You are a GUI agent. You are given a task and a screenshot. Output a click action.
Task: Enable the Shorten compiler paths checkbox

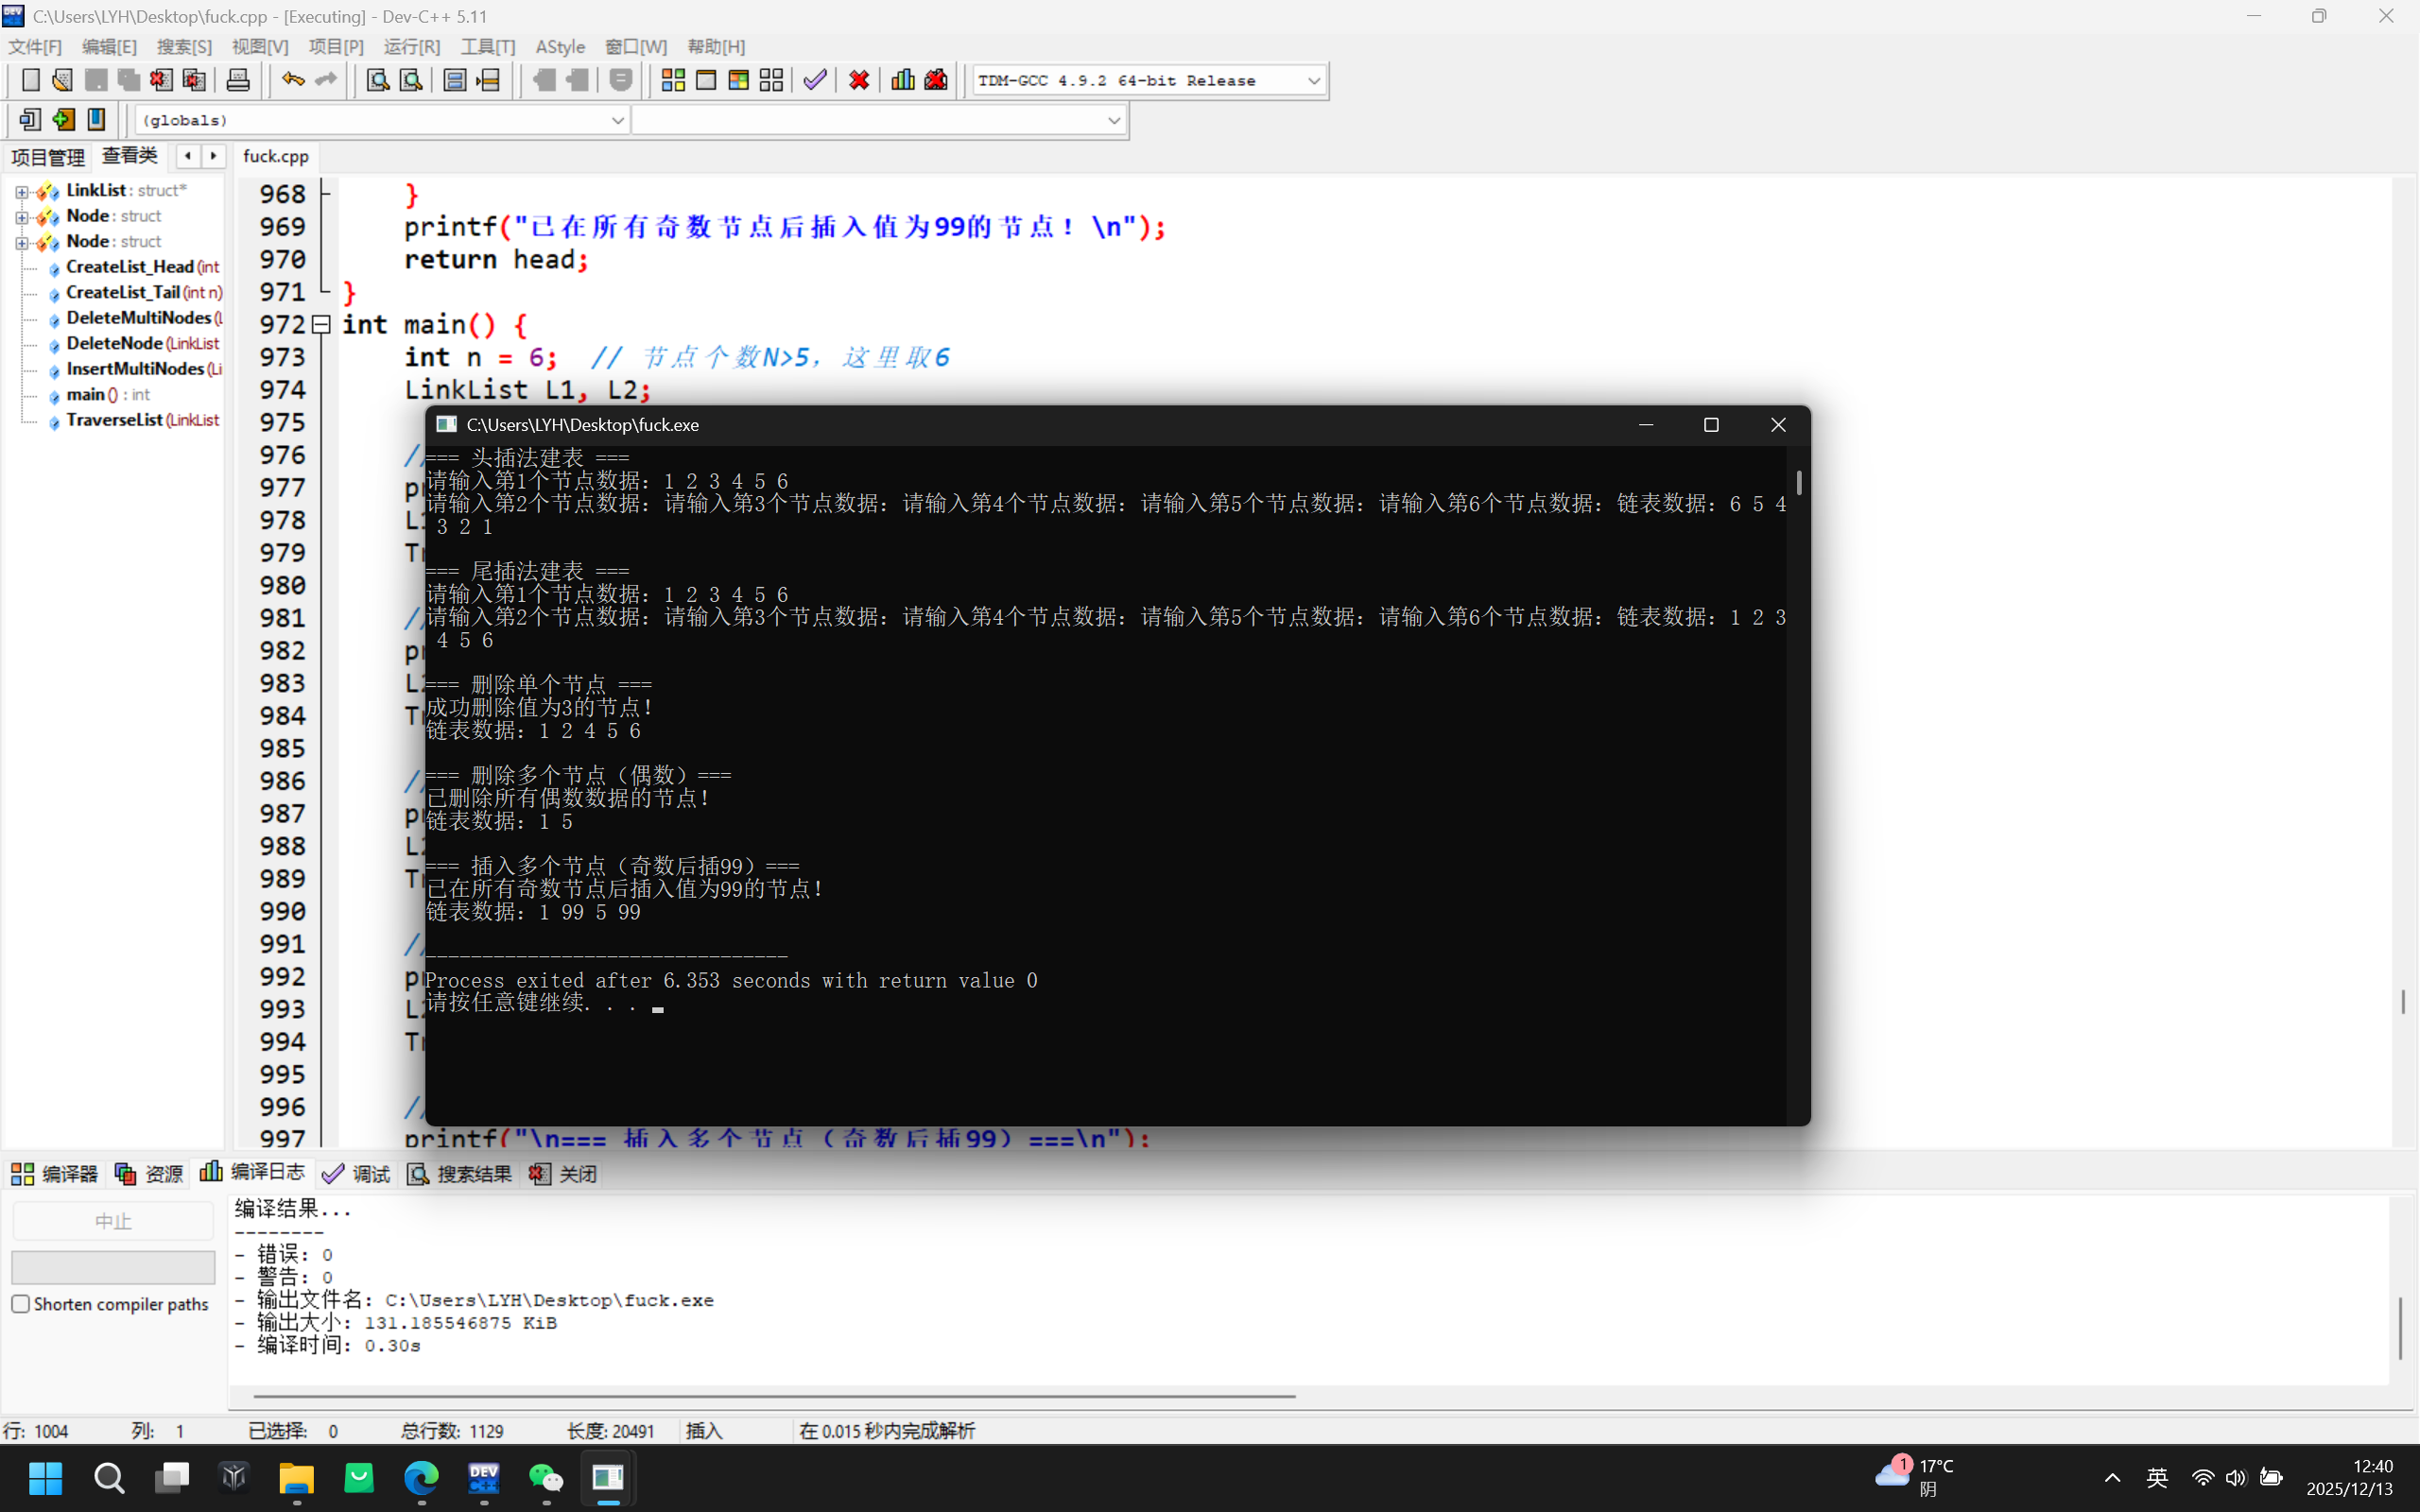point(20,1304)
